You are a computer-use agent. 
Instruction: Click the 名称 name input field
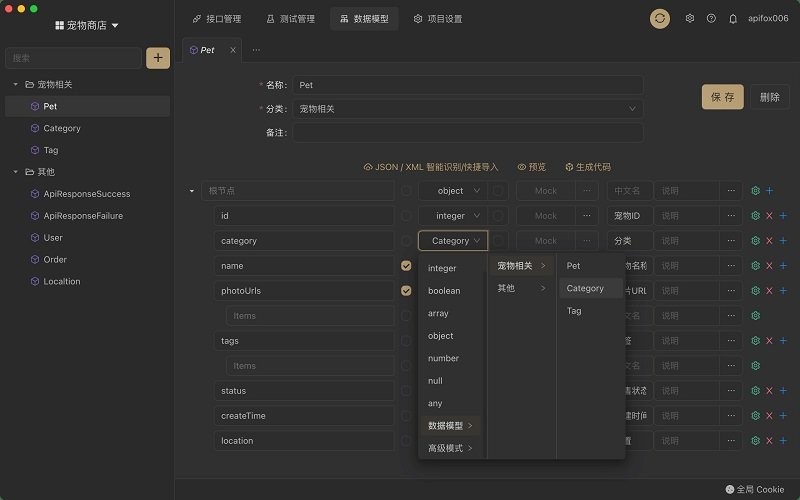pyautogui.click(x=468, y=85)
